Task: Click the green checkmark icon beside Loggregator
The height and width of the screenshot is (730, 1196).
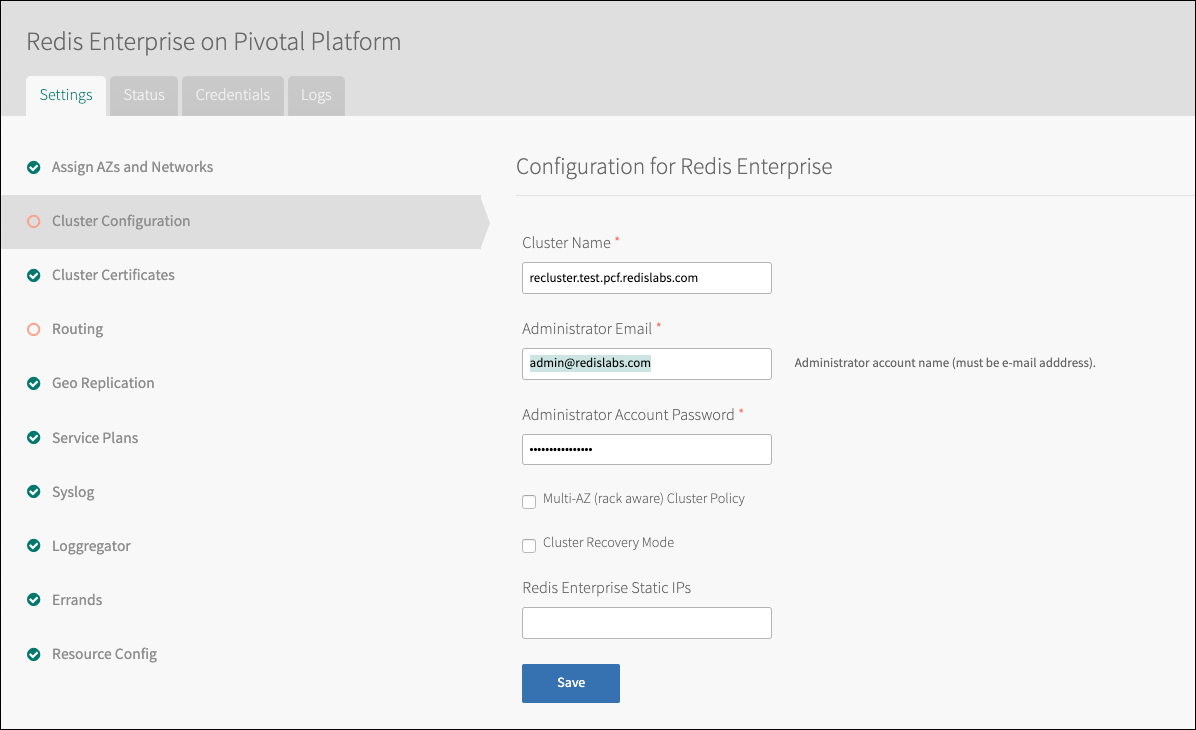Action: click(34, 546)
